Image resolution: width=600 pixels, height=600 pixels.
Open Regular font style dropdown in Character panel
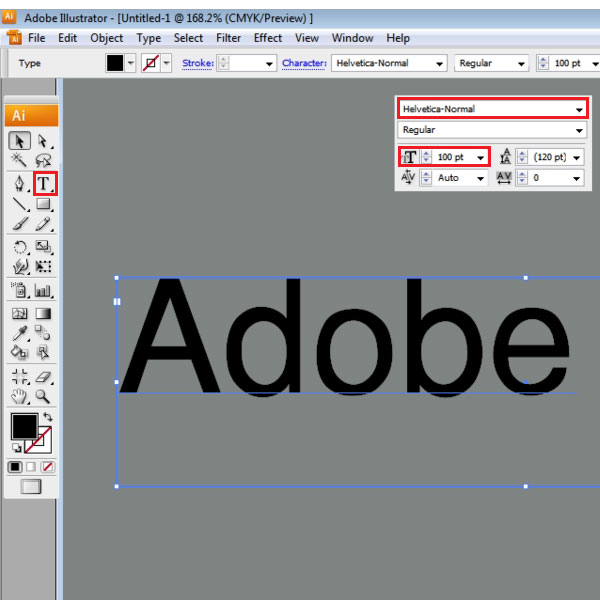[x=579, y=131]
